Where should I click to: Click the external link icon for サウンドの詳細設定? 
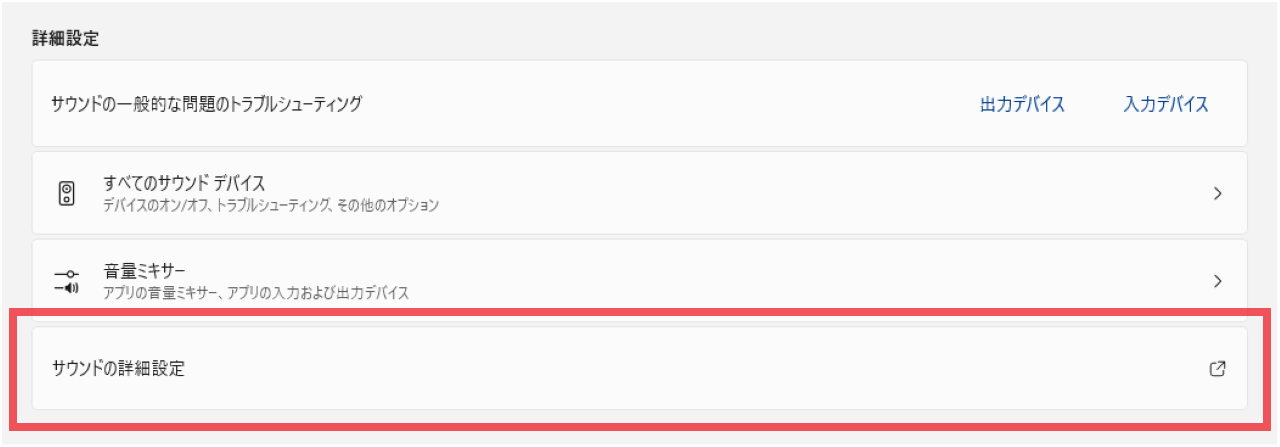tap(1217, 369)
